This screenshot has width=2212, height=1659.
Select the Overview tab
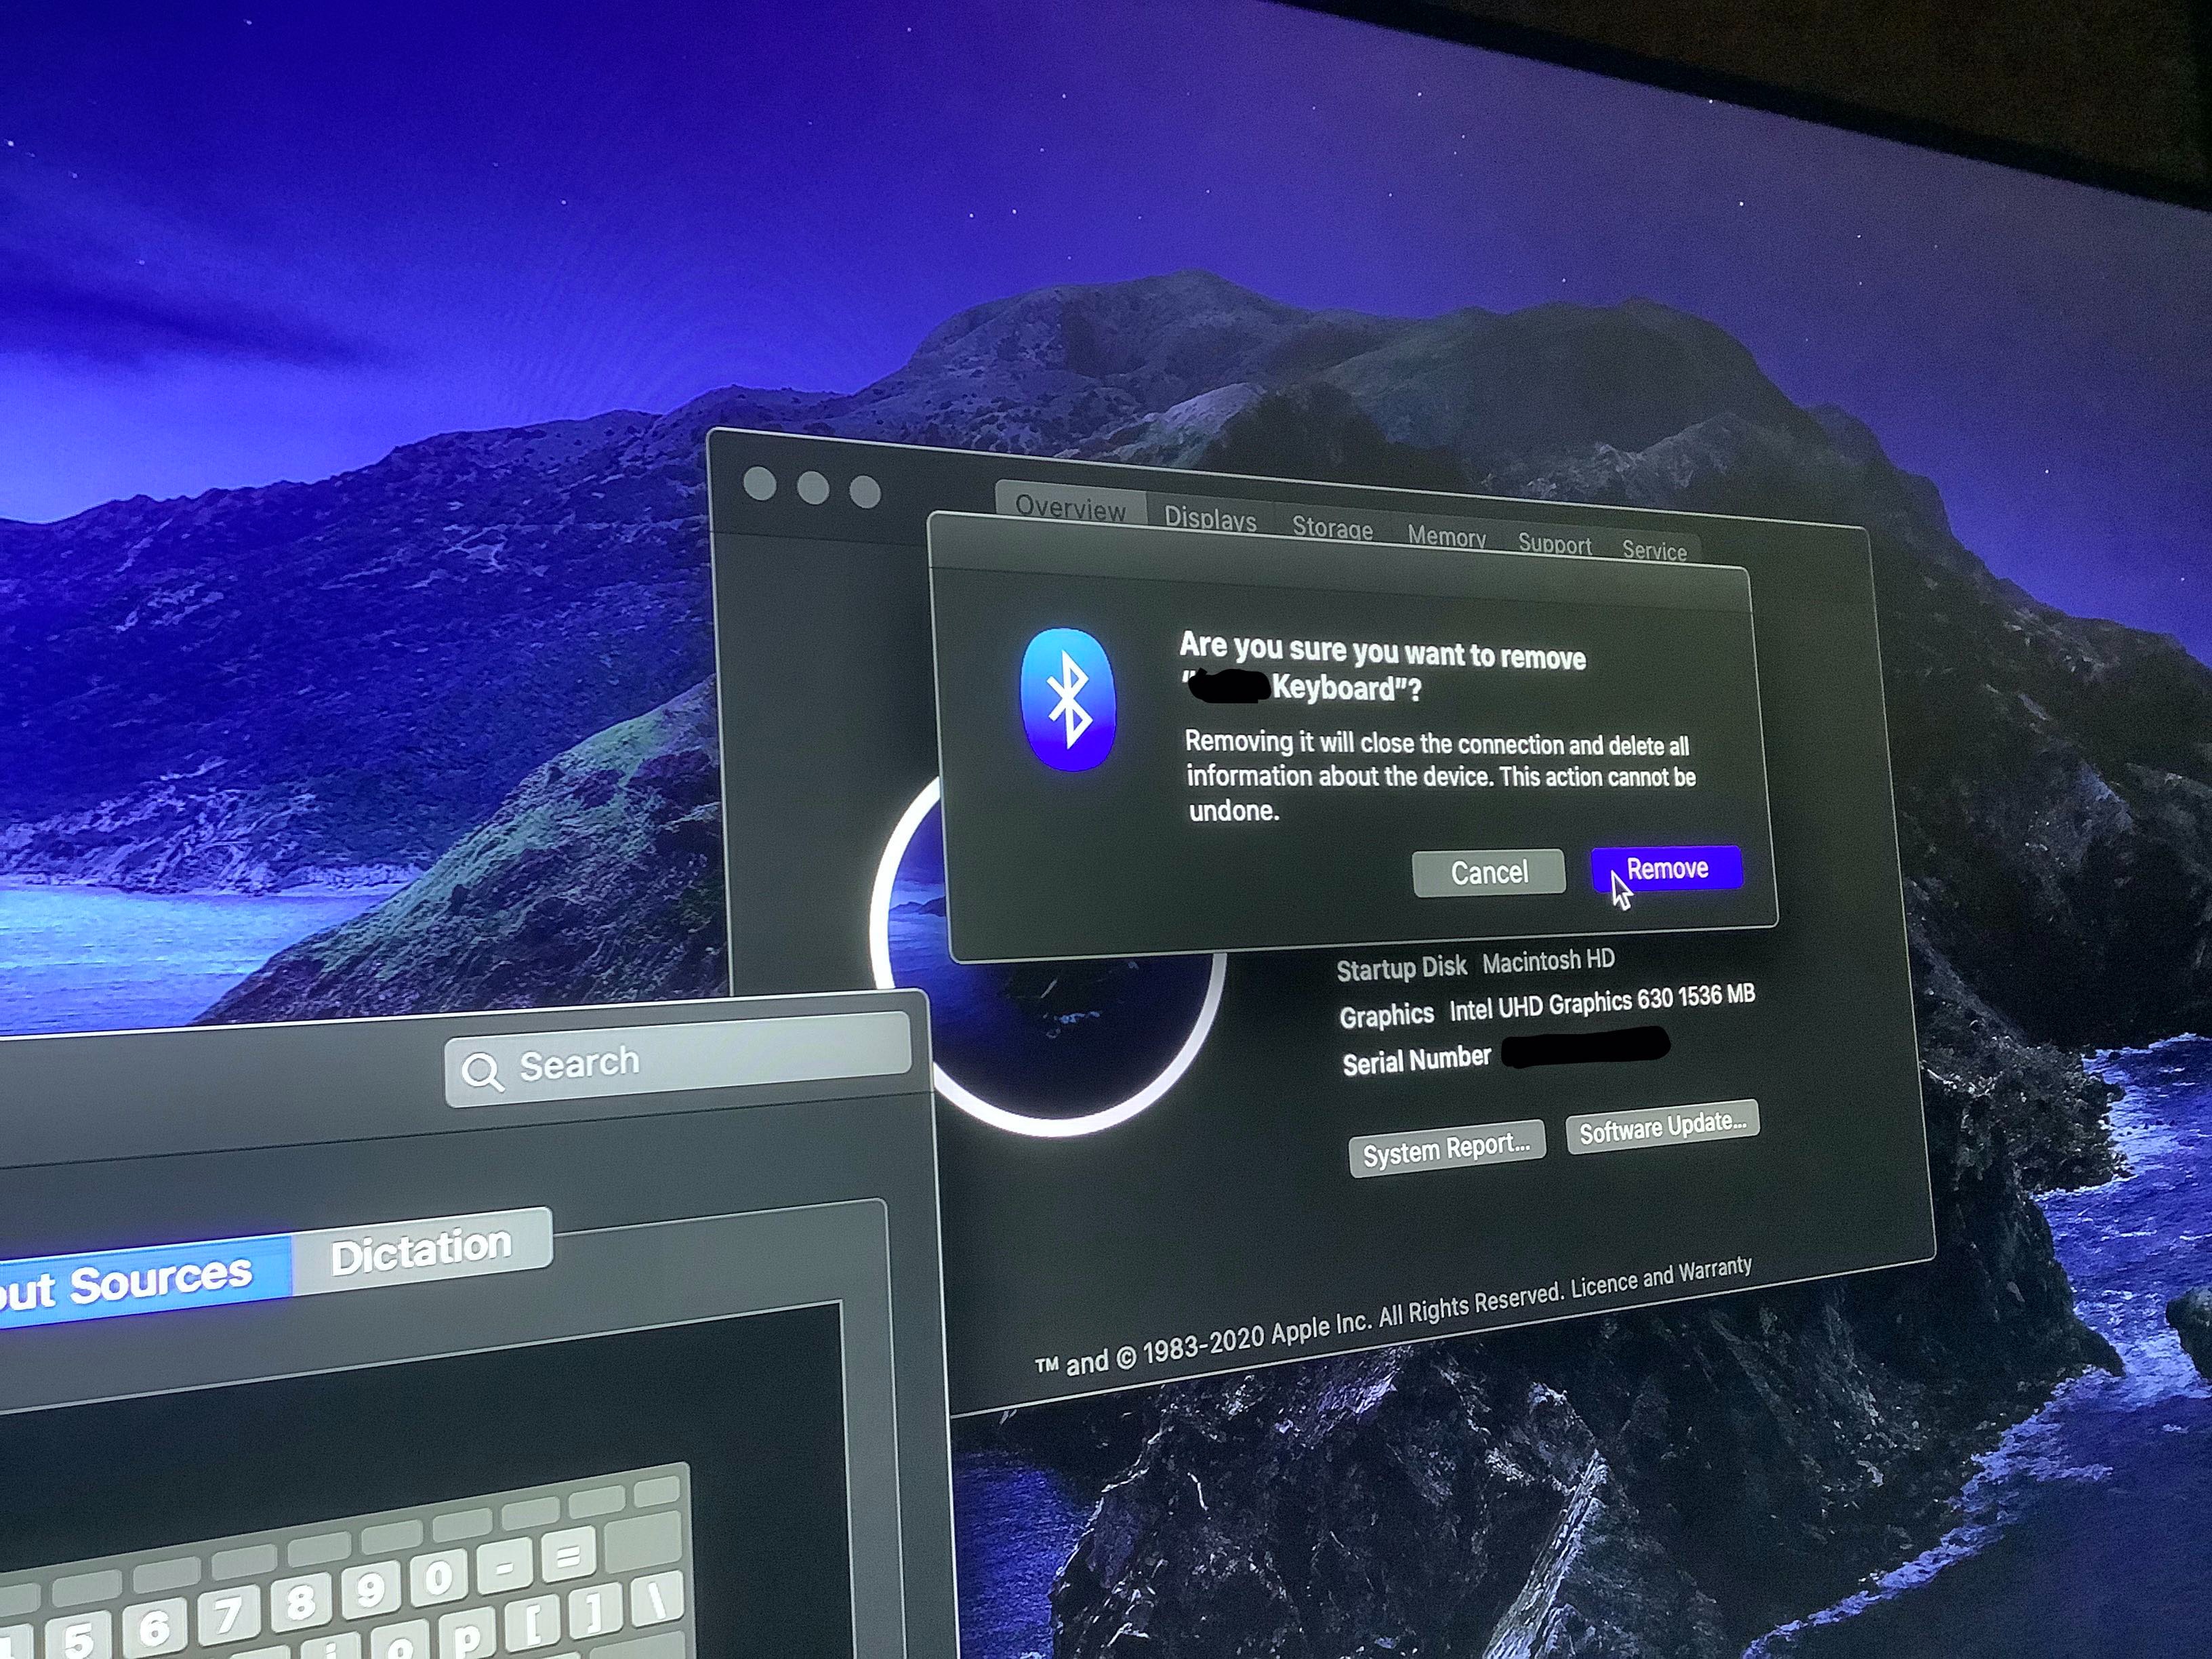[x=1070, y=508]
